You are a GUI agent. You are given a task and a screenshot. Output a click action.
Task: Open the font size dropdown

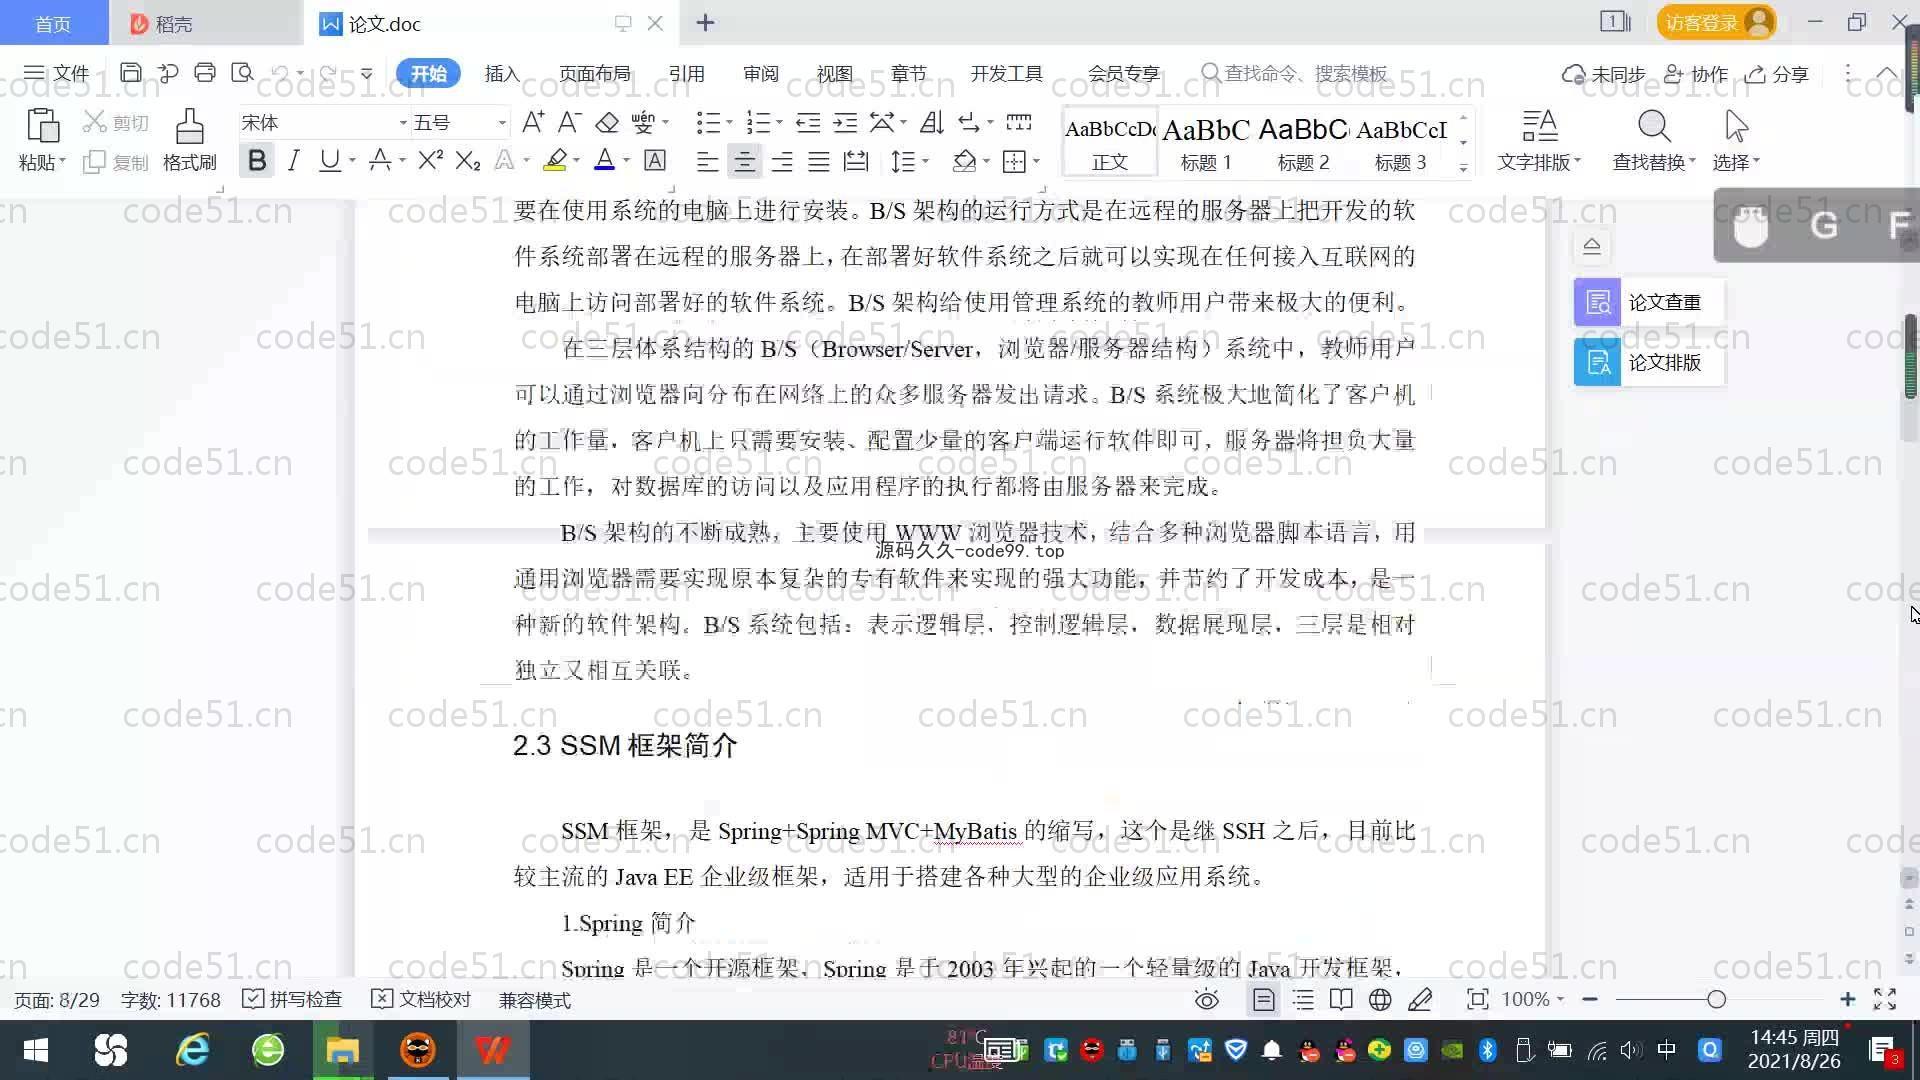(x=502, y=123)
